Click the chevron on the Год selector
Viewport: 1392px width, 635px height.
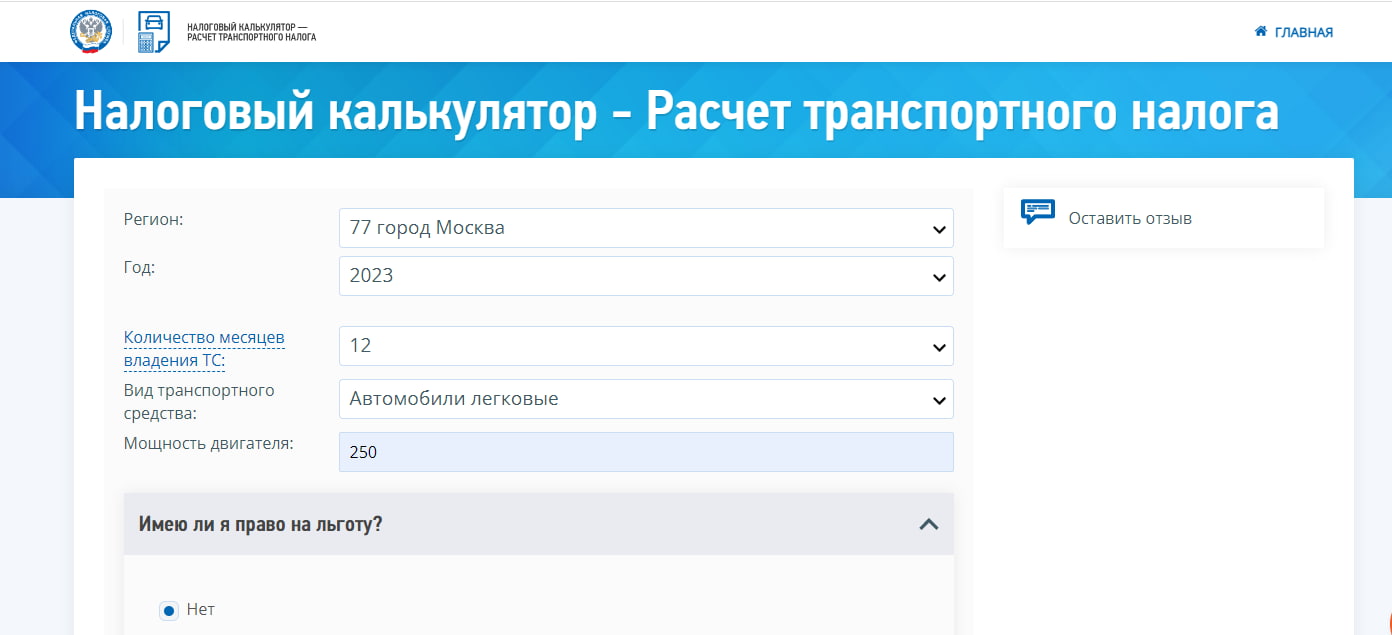938,276
